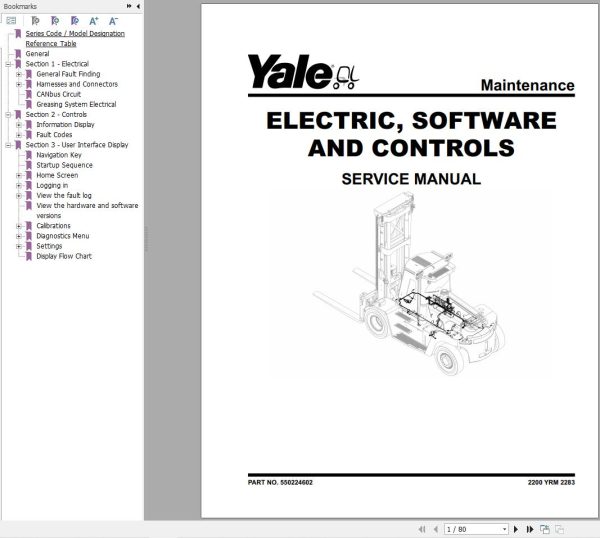
Task: Open Greasing System Electrical bookmark
Action: pos(76,104)
